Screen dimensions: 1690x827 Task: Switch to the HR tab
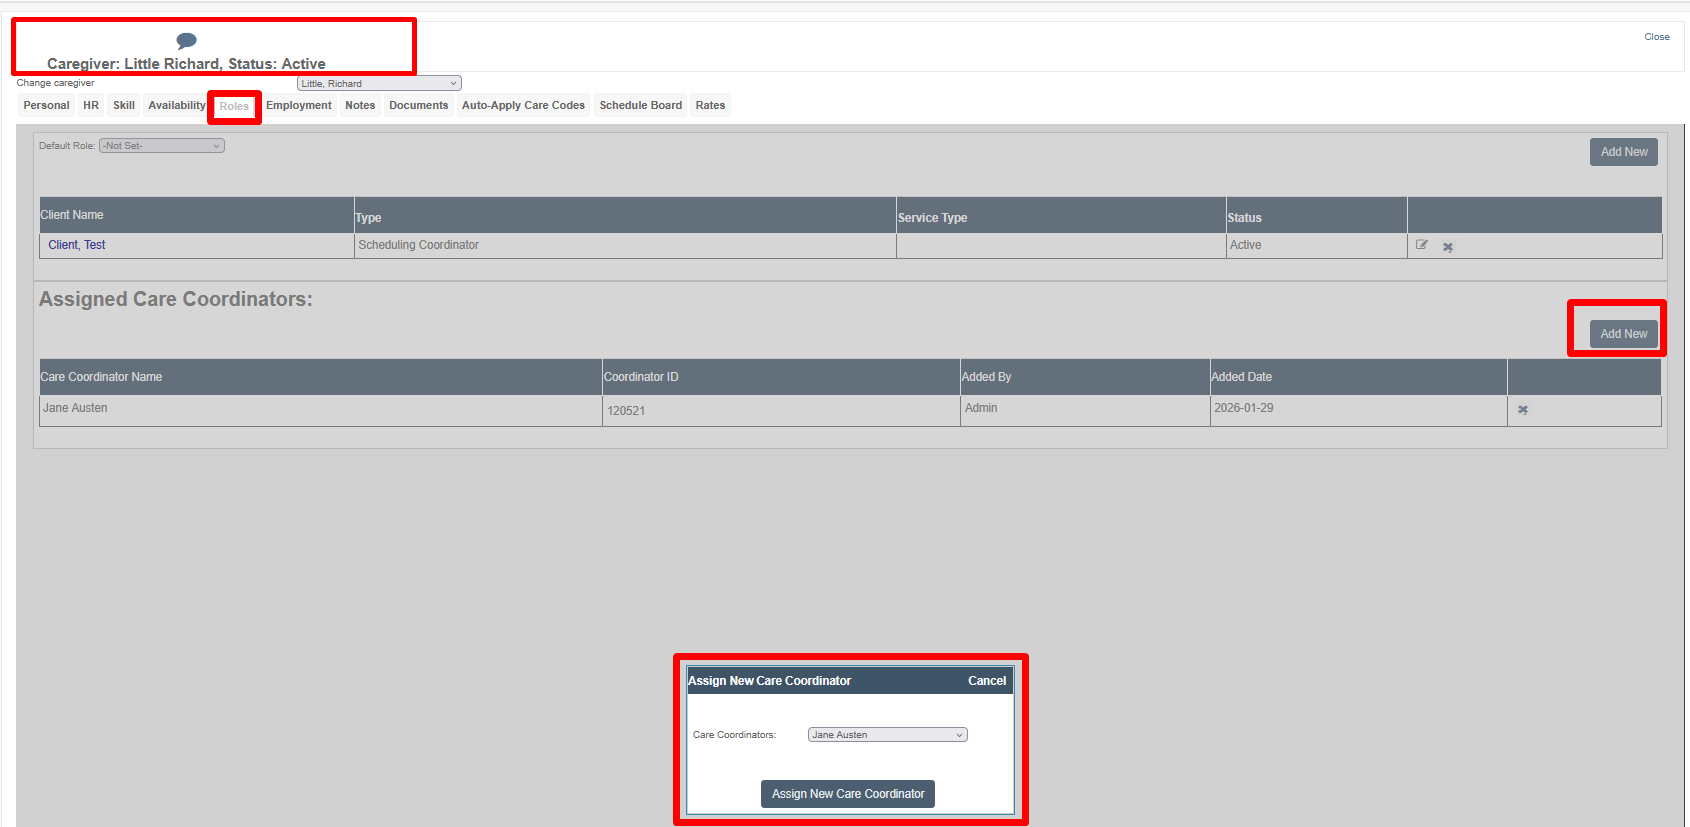91,105
